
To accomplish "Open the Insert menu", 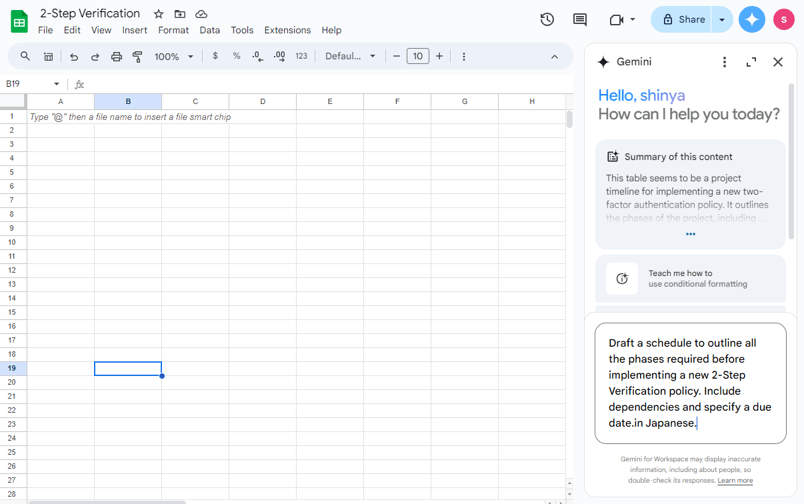I will 134,30.
